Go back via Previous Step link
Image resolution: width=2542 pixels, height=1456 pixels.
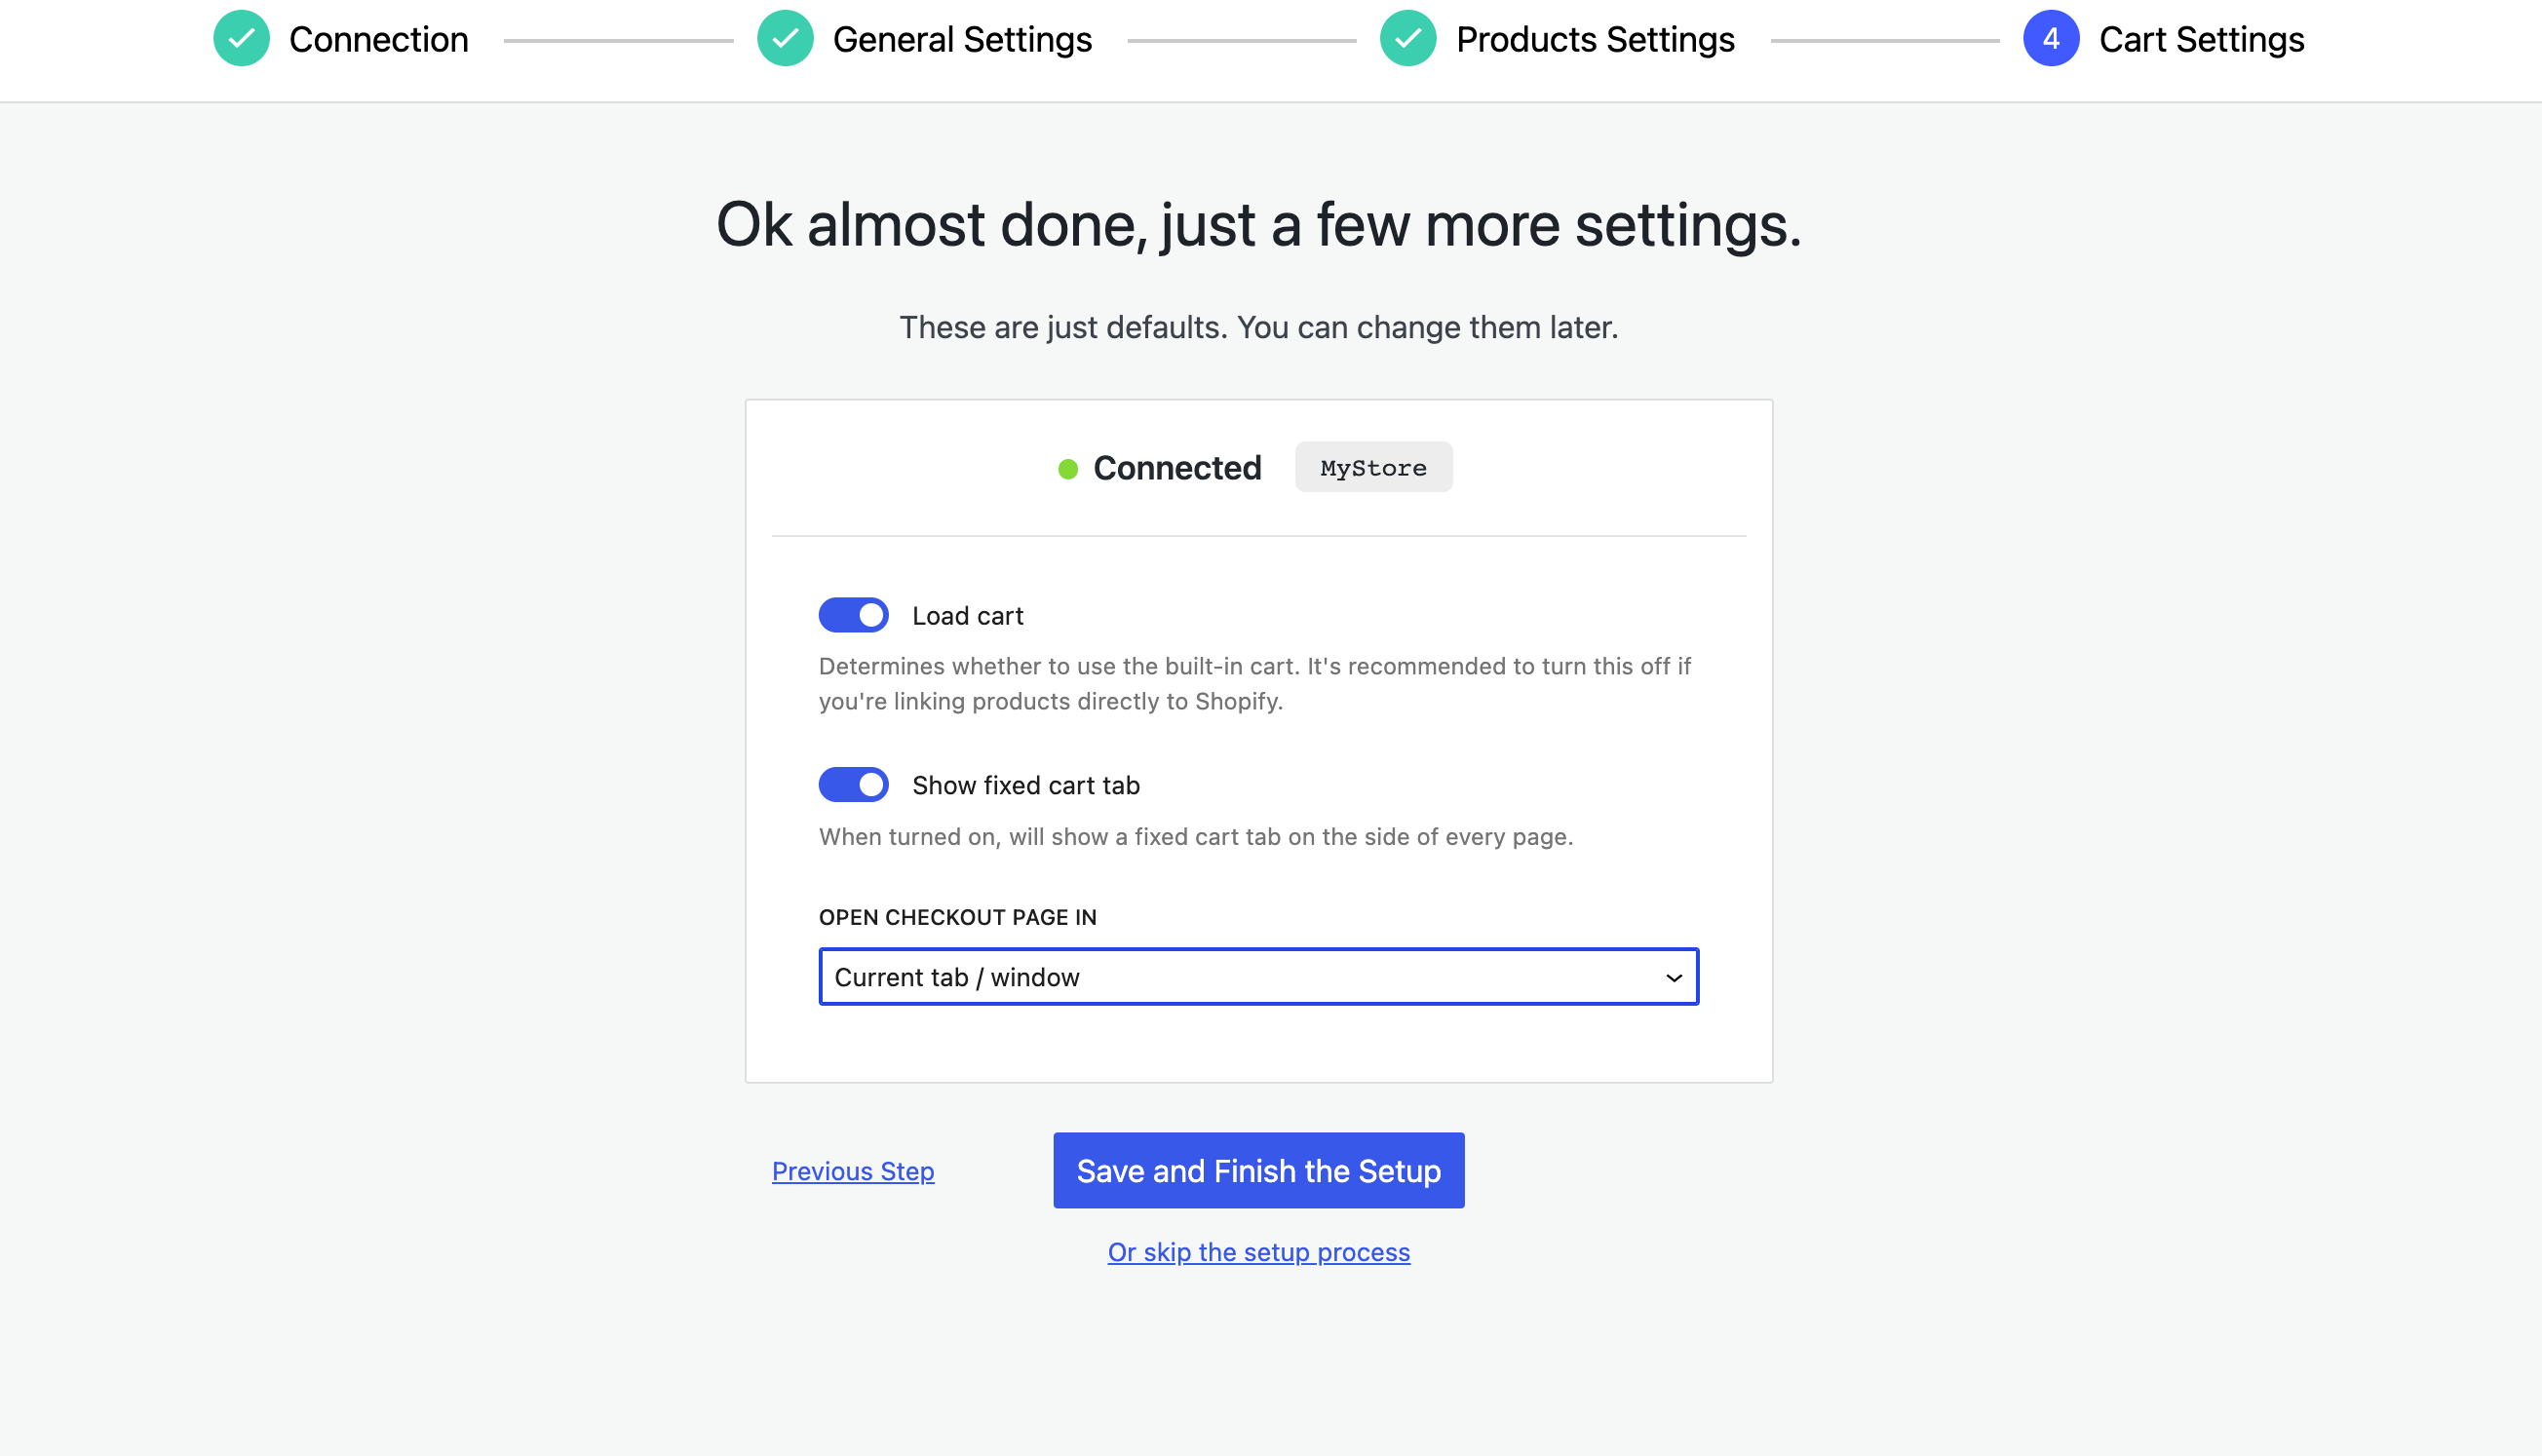[853, 1171]
